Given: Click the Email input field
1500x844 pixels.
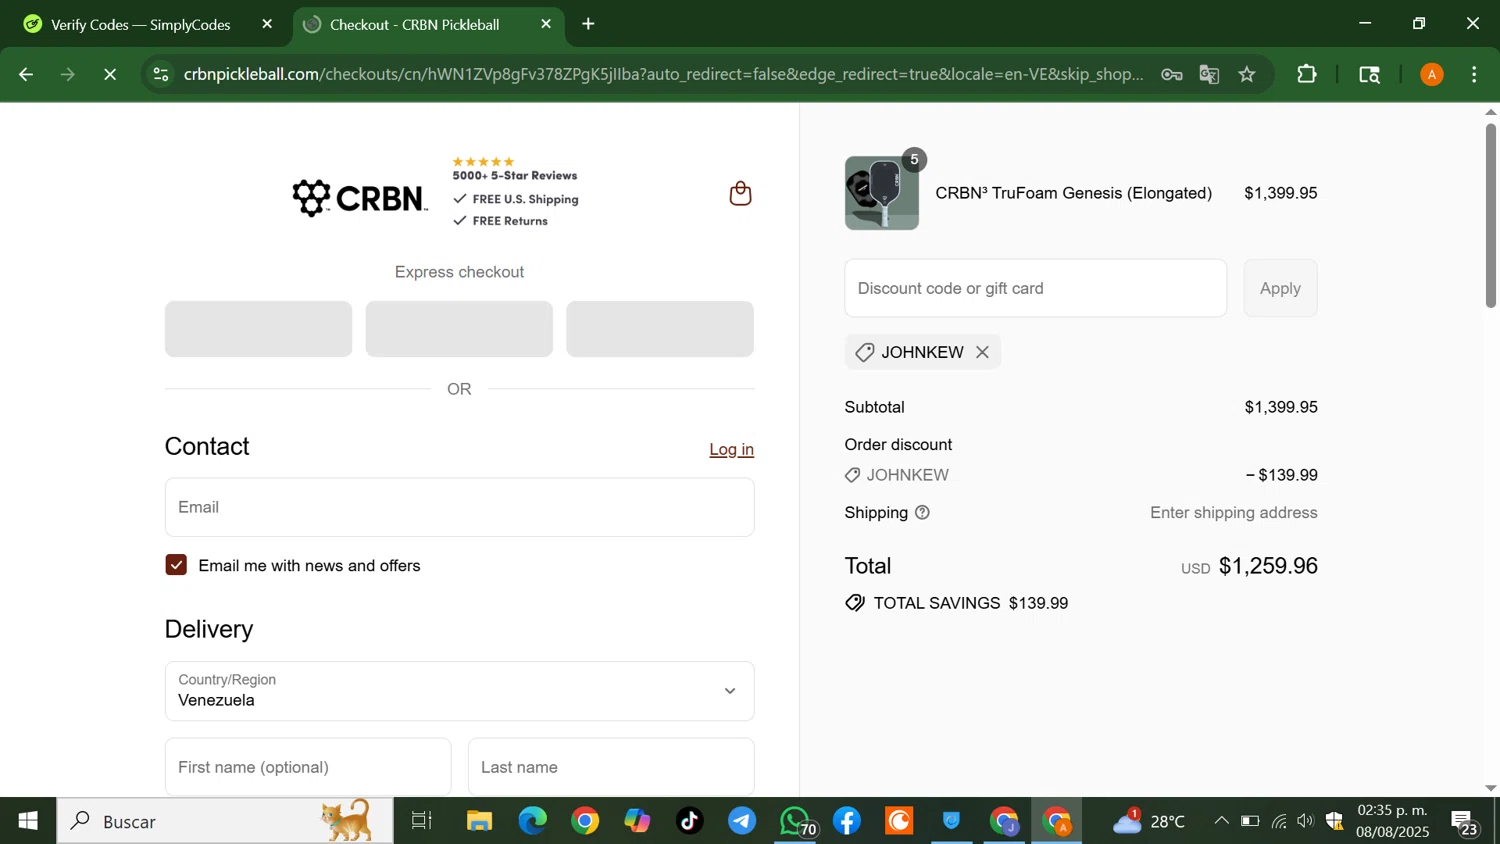Looking at the screenshot, I should 459,507.
